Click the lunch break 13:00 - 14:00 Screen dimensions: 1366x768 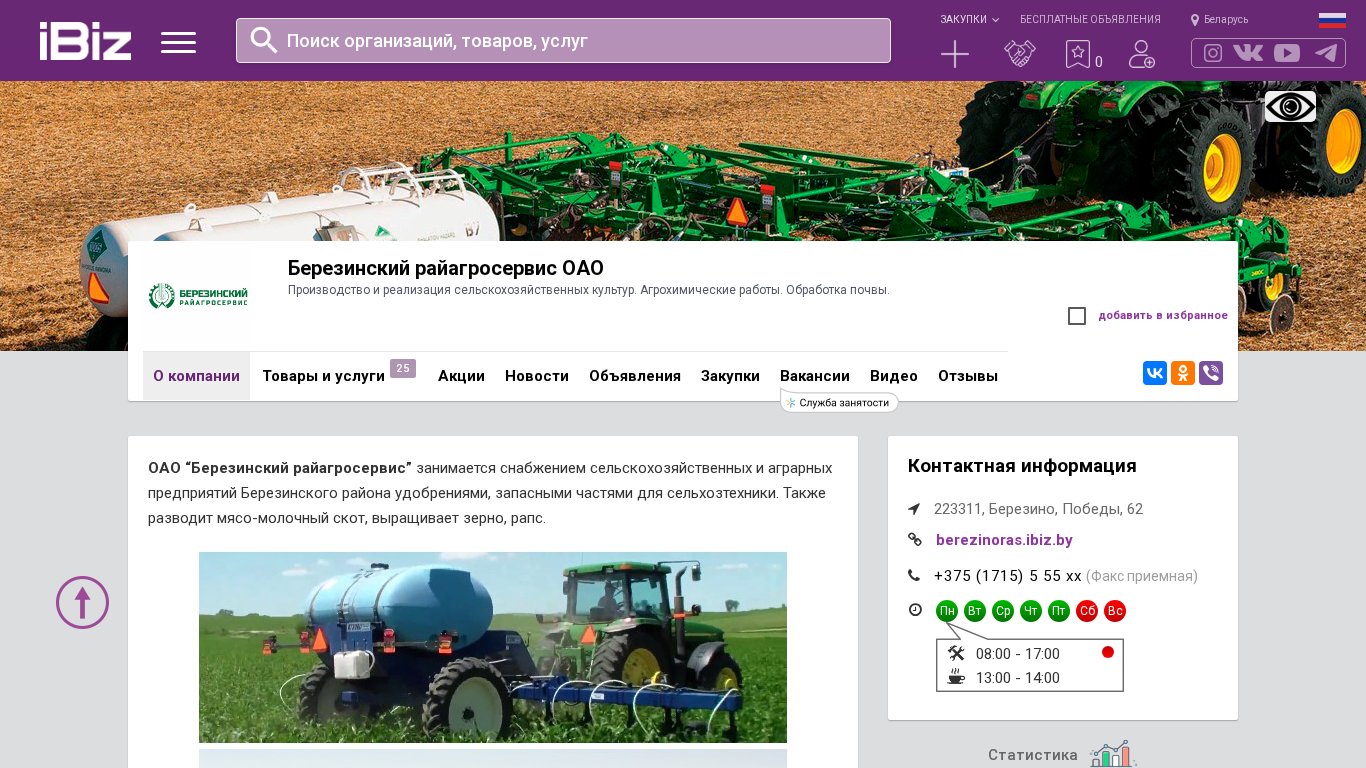(1018, 678)
